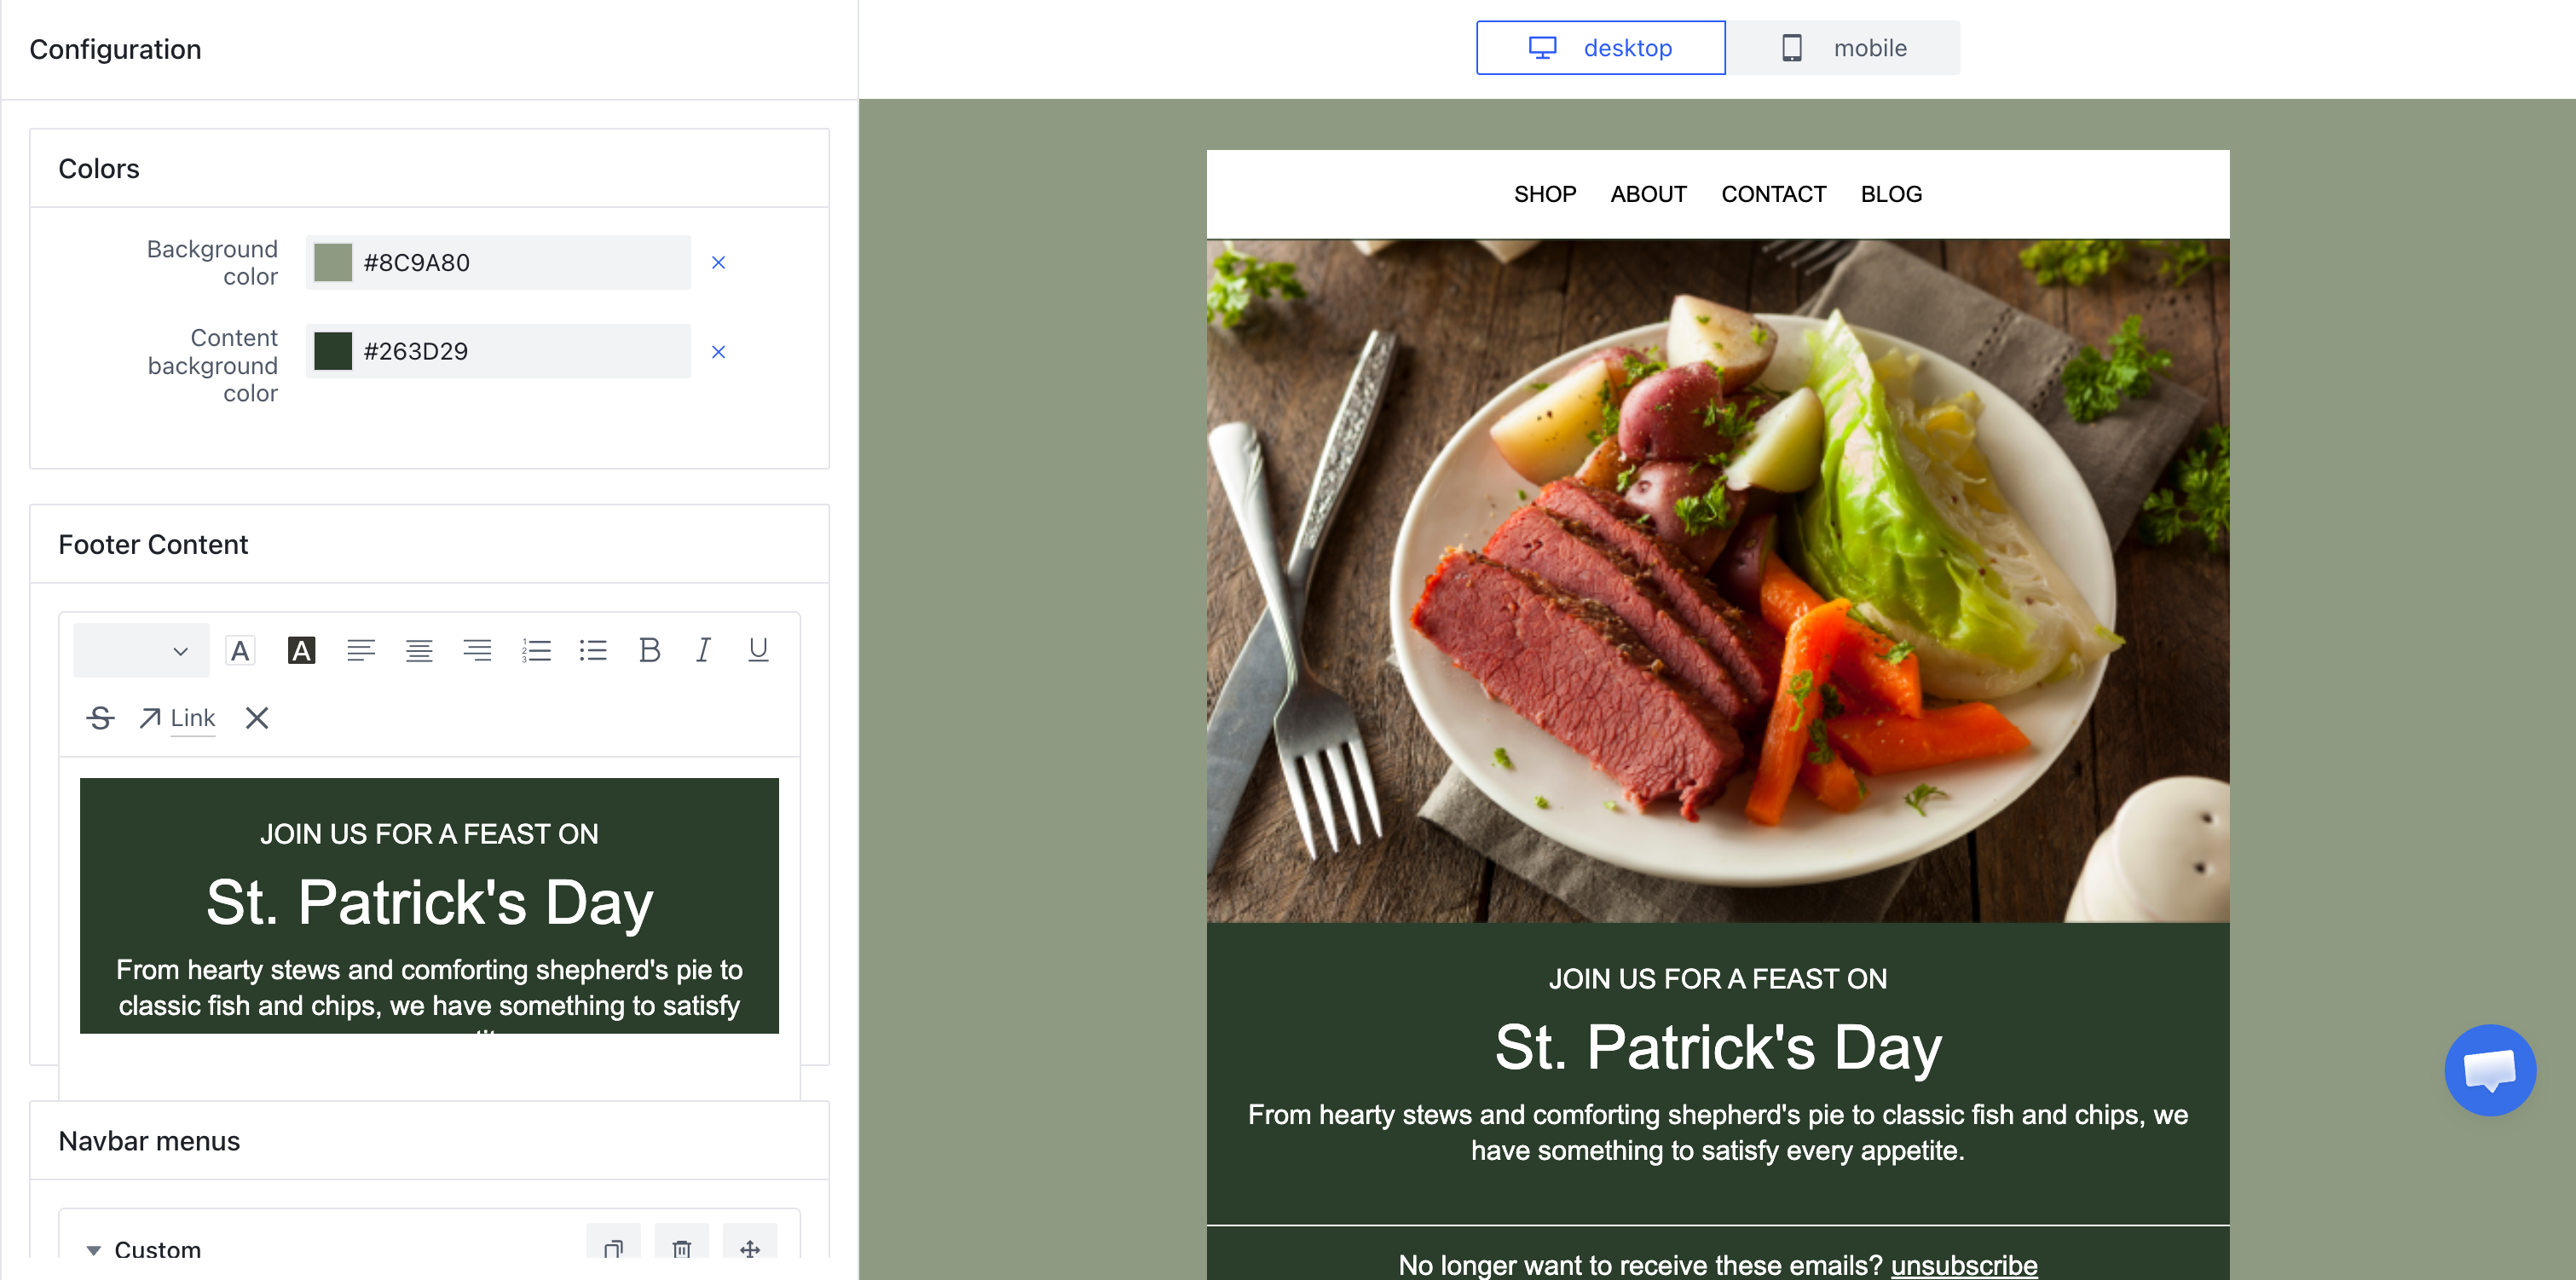Edit the #8C9A80 color field
2576x1280 pixels.
(x=498, y=263)
